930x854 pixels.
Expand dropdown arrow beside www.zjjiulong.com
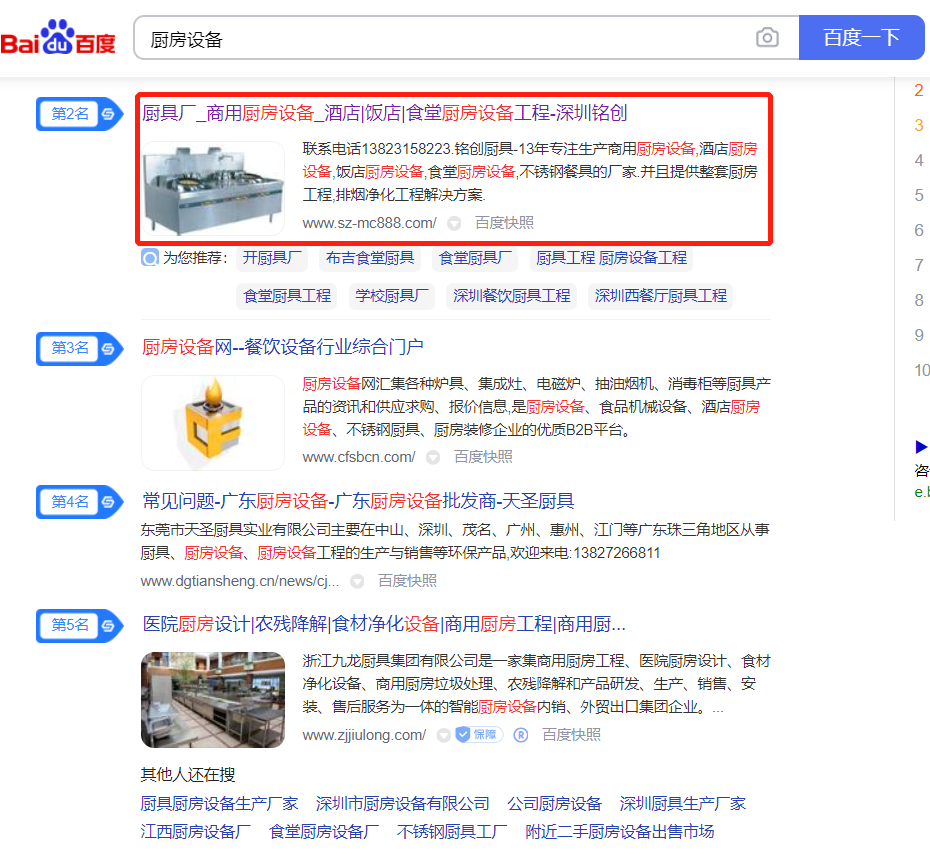click(x=444, y=736)
